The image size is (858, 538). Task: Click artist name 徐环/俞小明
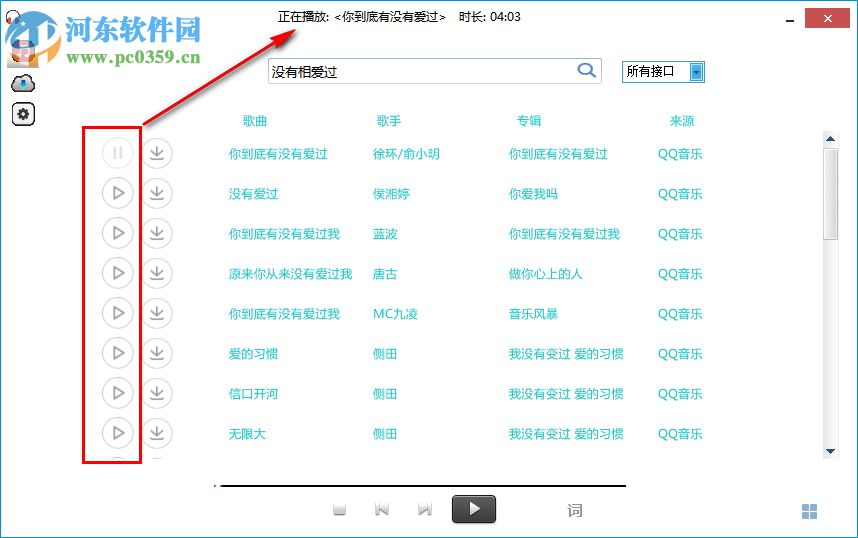406,154
